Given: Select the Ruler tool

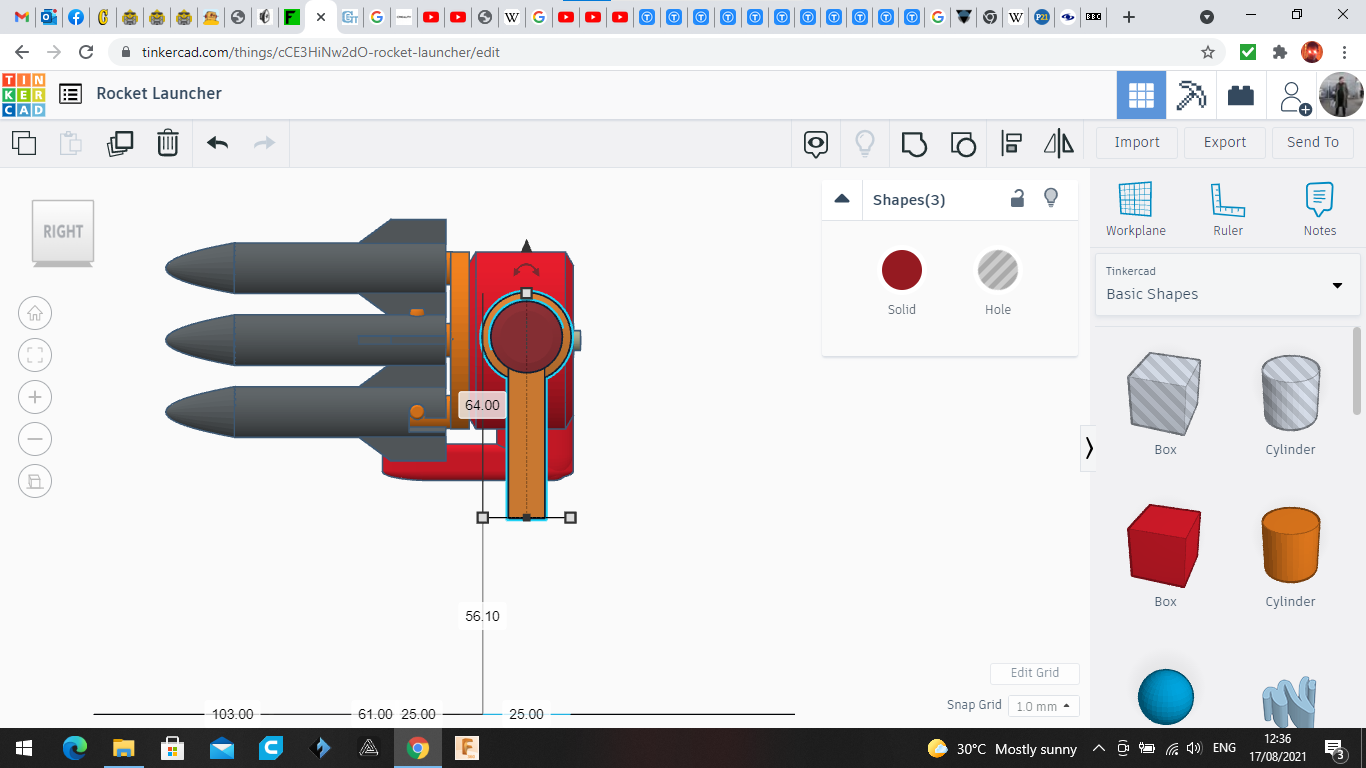Looking at the screenshot, I should click(1227, 209).
